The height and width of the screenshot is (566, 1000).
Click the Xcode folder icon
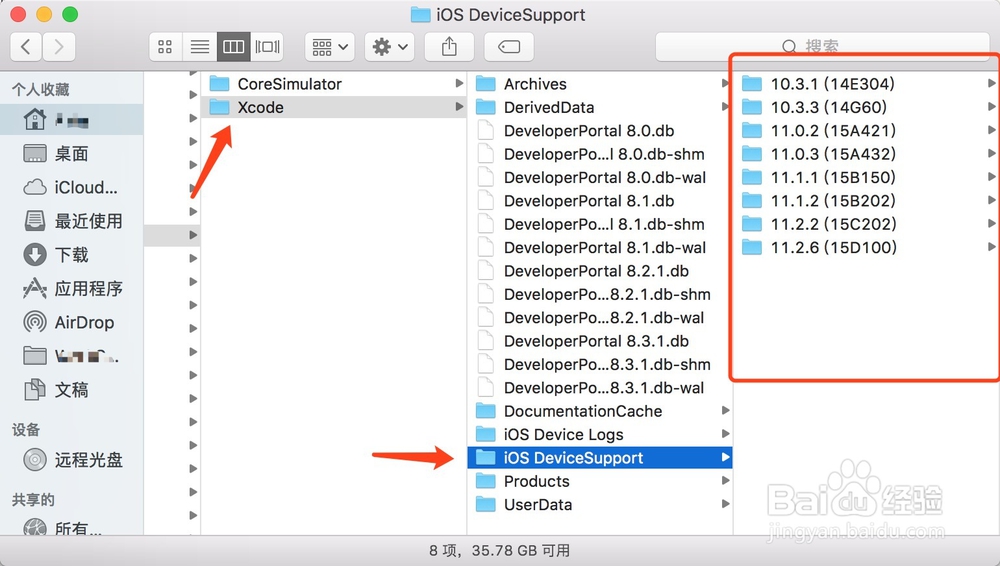(219, 107)
